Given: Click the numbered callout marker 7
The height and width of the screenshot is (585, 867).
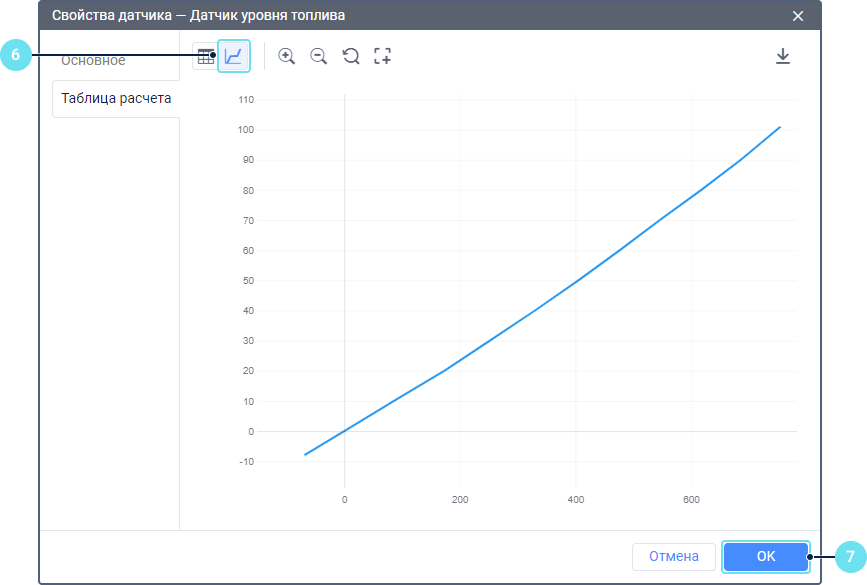Looking at the screenshot, I should pos(850,556).
